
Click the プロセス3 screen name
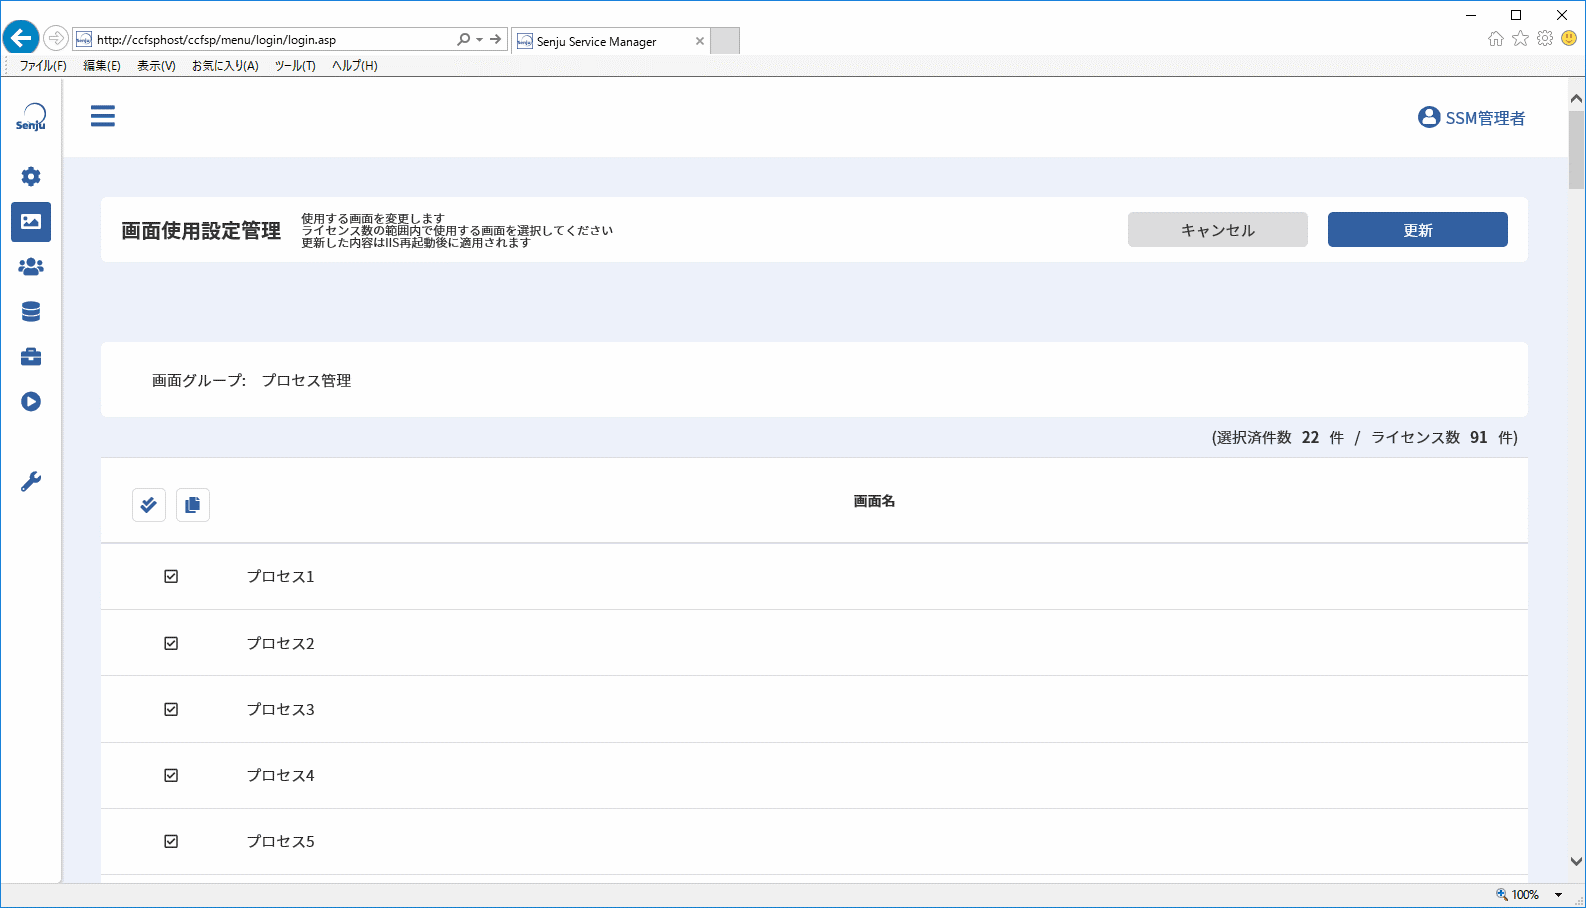(x=281, y=710)
